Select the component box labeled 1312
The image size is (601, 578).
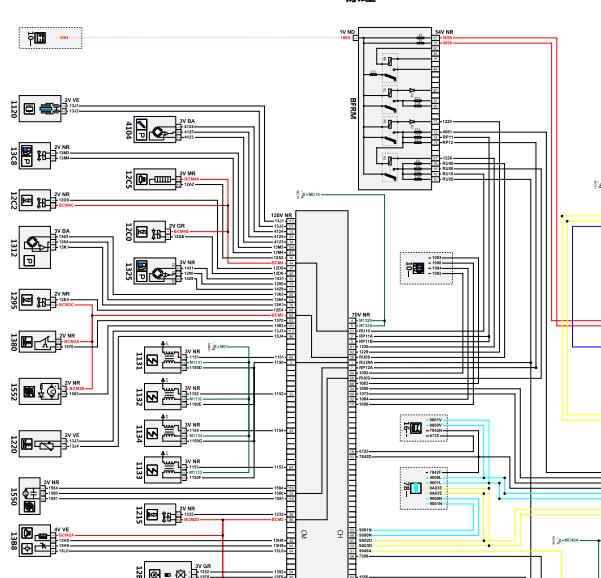pos(35,247)
